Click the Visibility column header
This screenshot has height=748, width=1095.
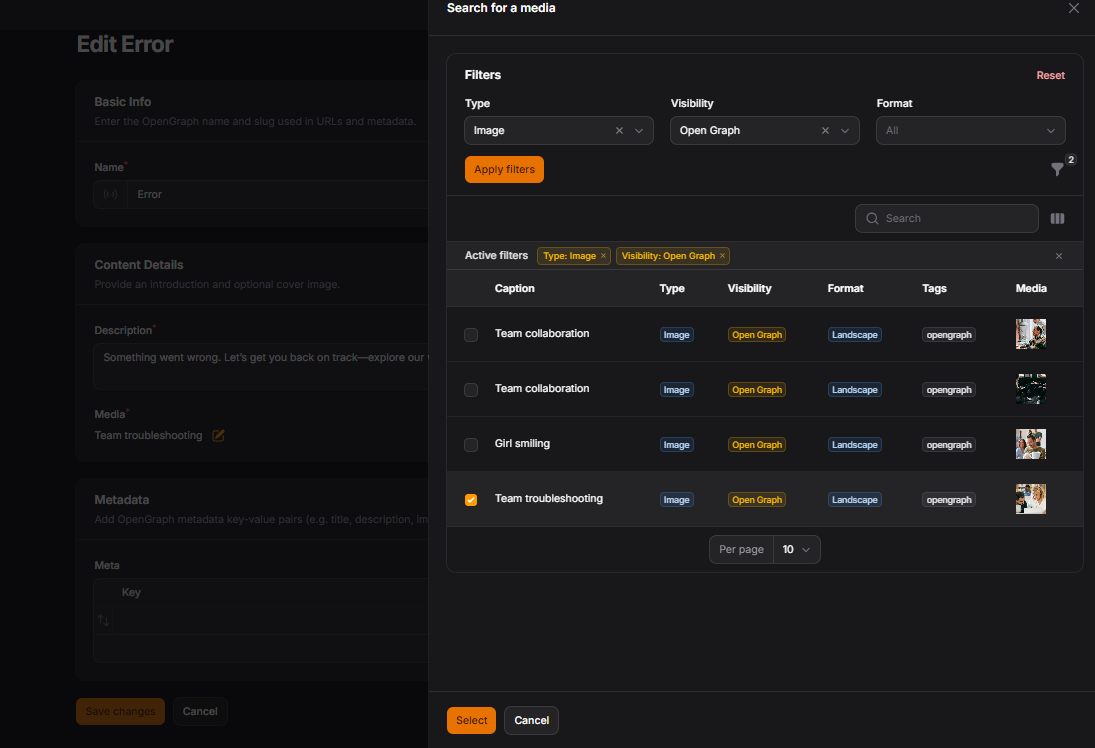click(749, 288)
